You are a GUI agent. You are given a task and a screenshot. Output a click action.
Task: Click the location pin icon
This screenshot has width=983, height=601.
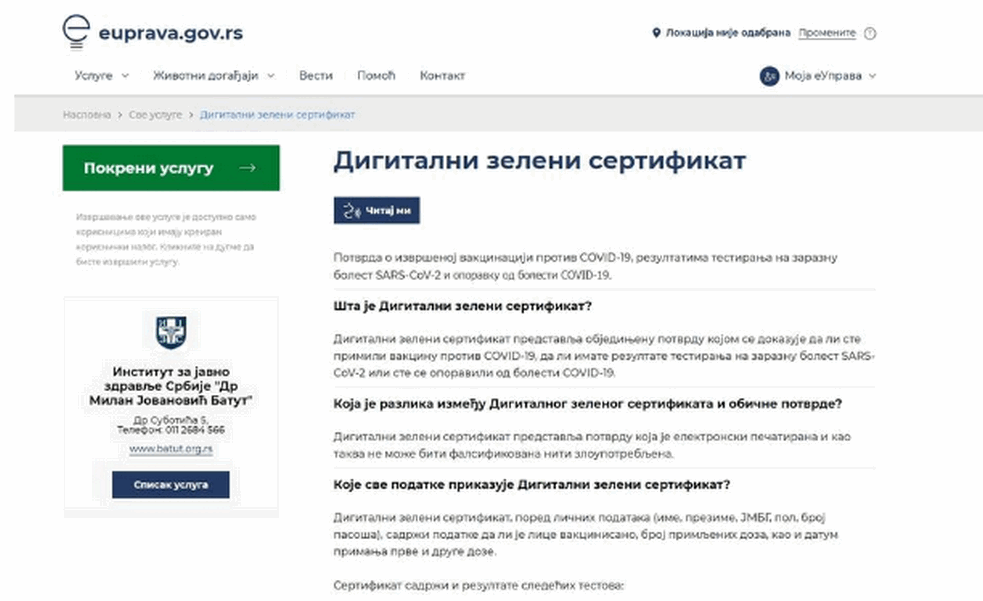pyautogui.click(x=656, y=33)
